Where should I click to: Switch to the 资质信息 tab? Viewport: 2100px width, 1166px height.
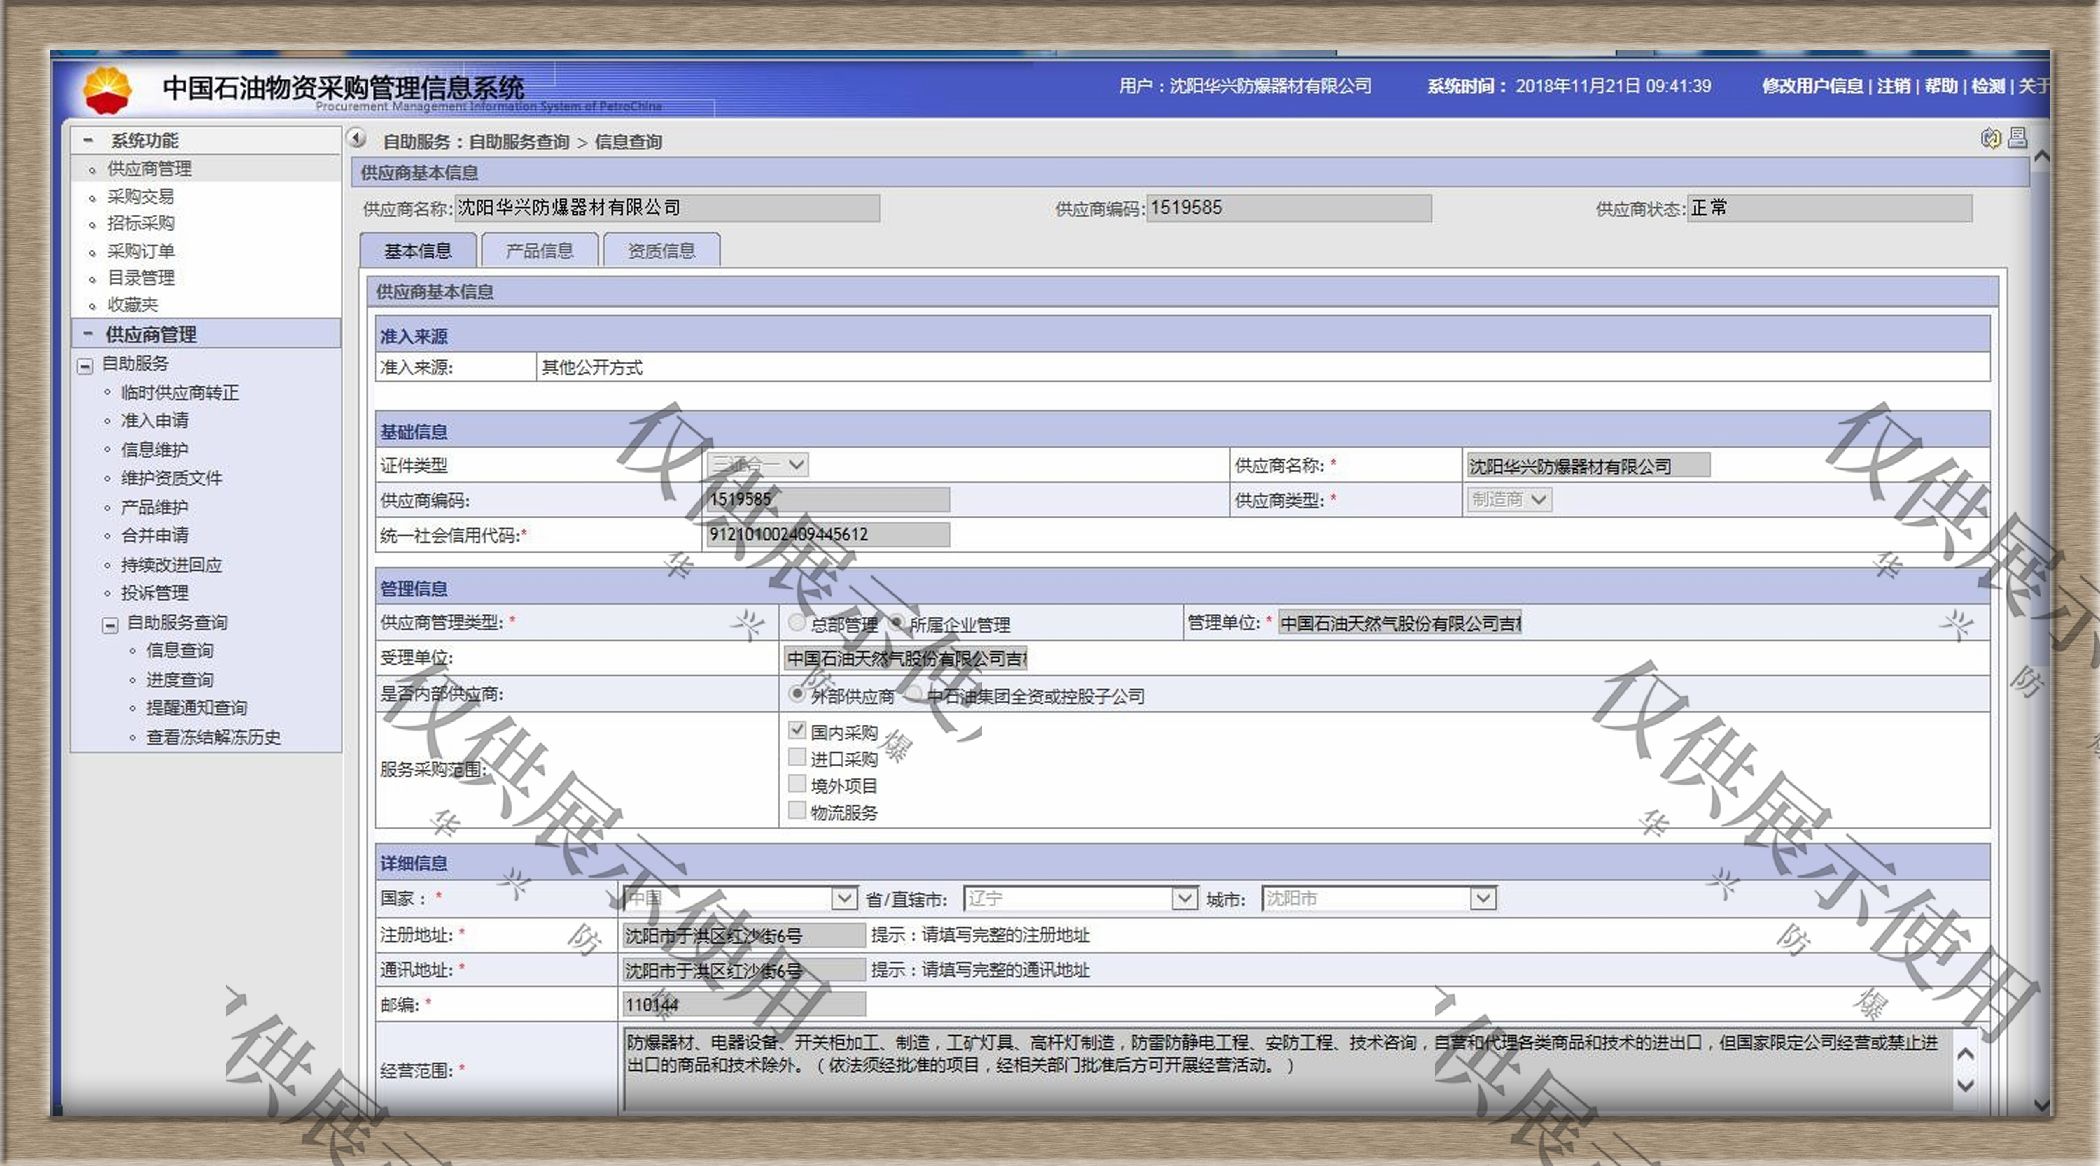point(662,250)
